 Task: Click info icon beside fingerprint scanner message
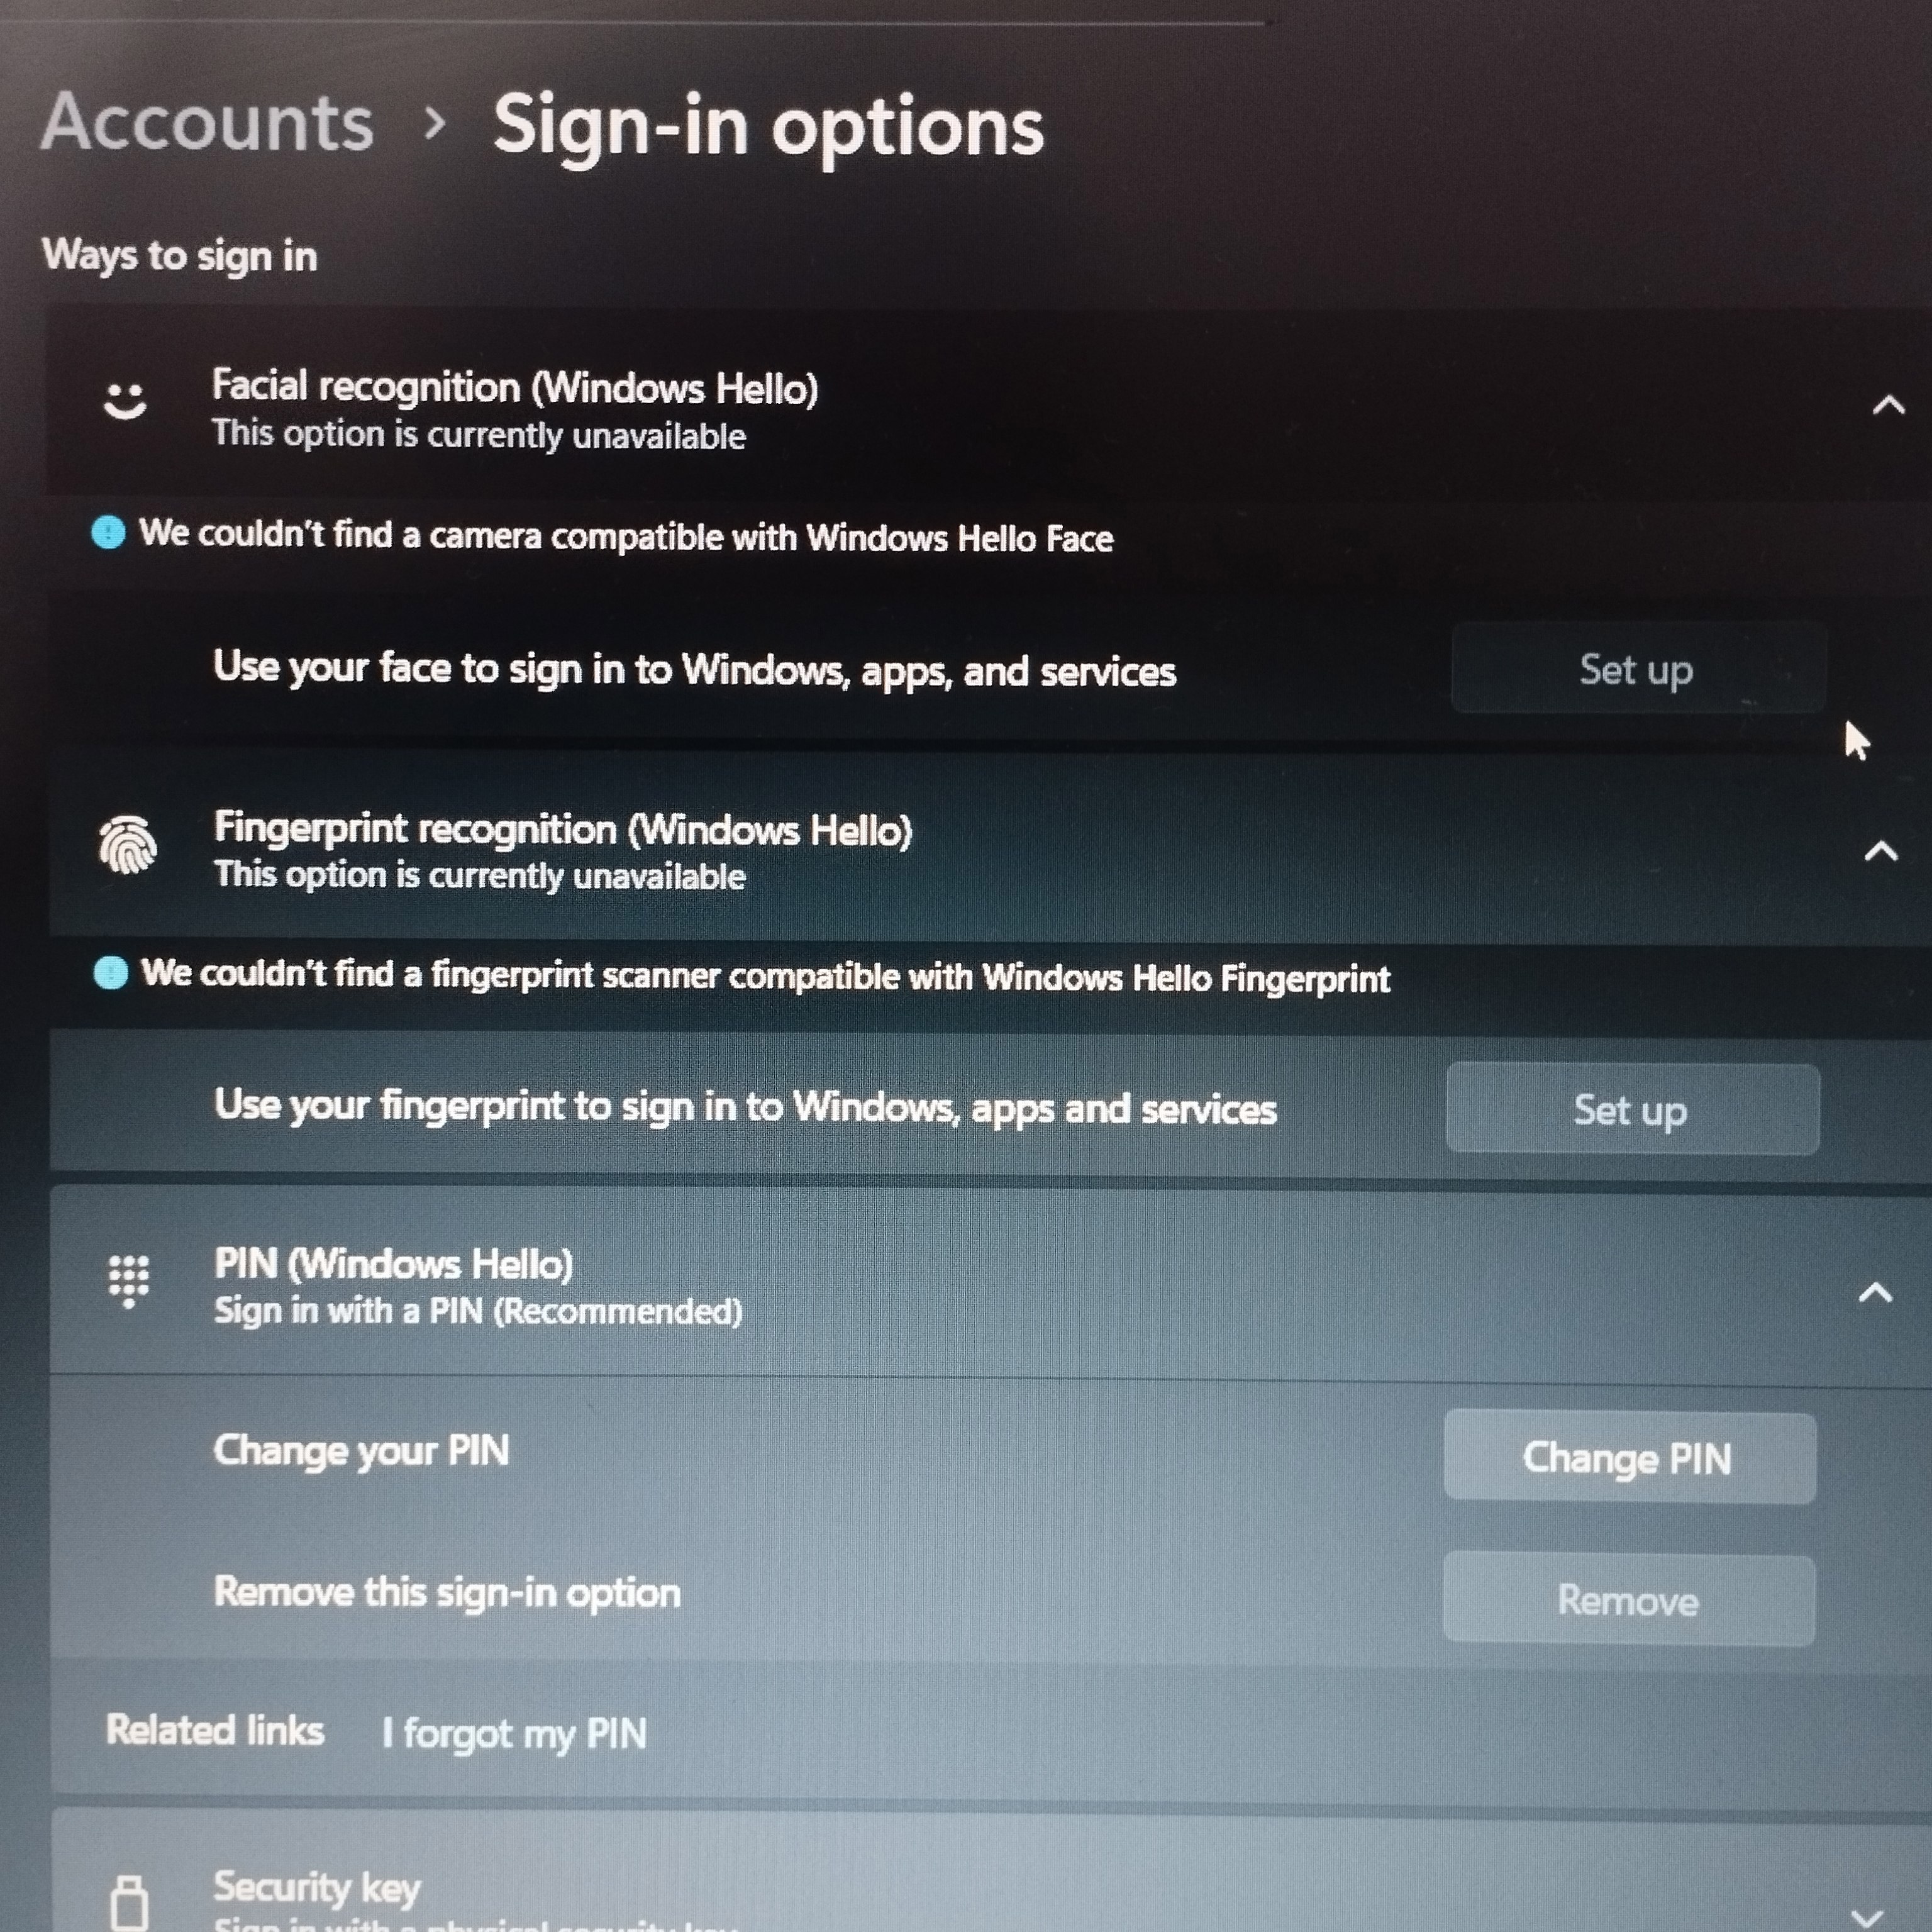pyautogui.click(x=110, y=972)
